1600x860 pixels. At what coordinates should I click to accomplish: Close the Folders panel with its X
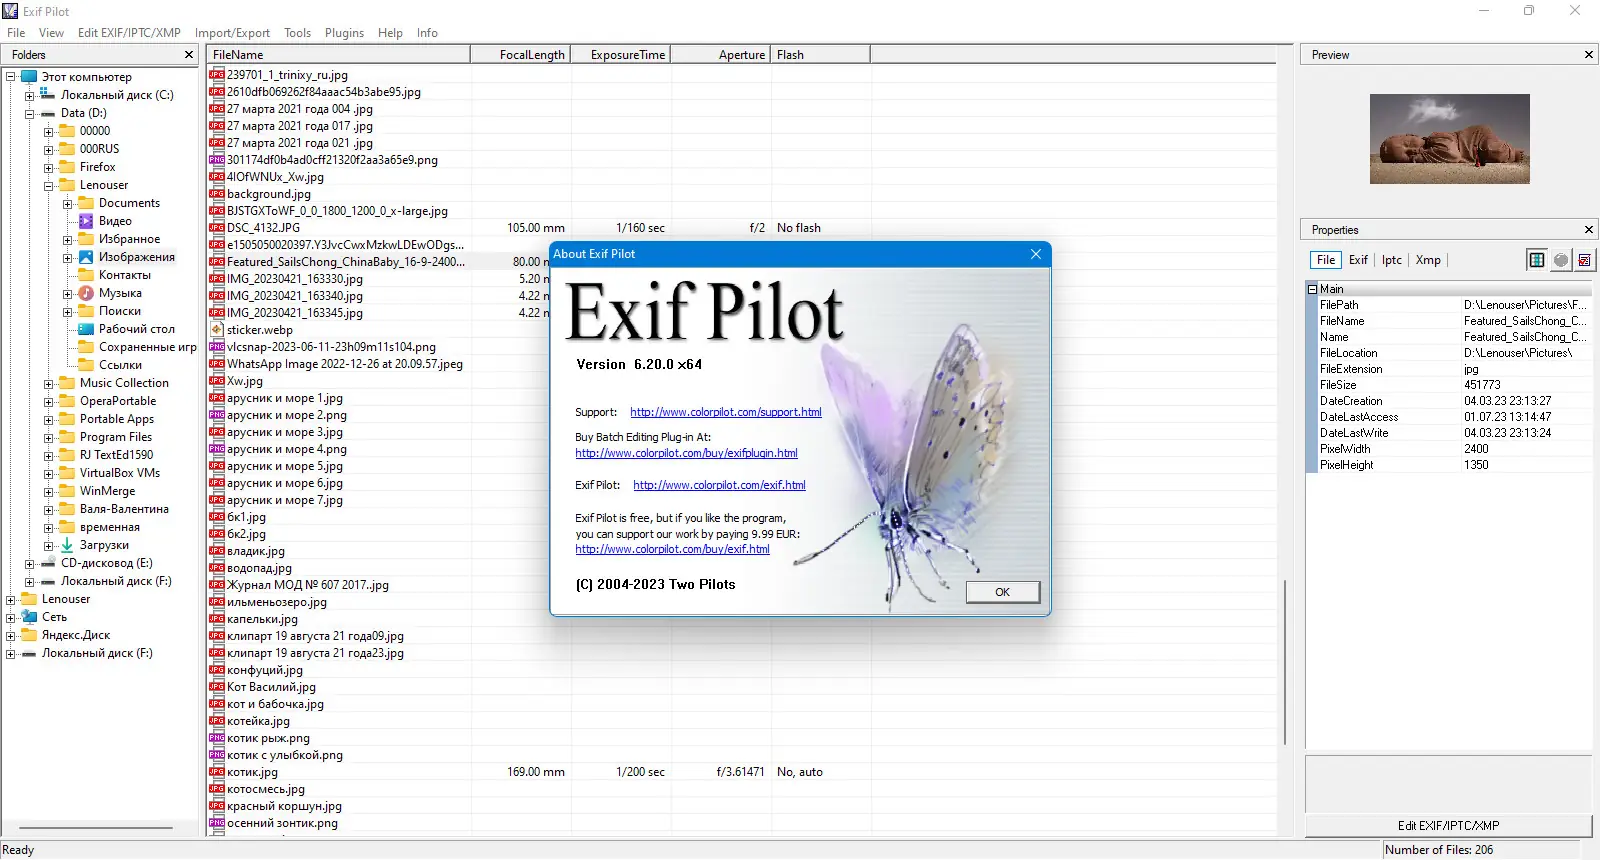tap(189, 55)
